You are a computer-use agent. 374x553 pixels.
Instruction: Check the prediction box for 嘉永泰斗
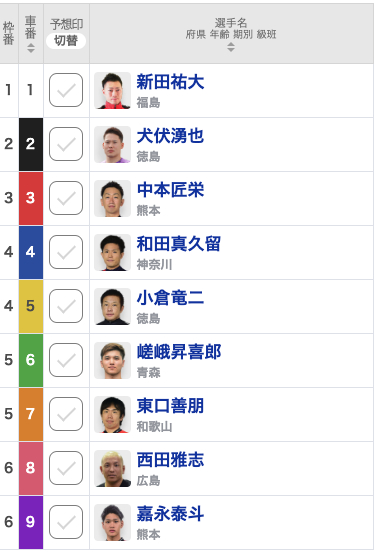pos(66,522)
